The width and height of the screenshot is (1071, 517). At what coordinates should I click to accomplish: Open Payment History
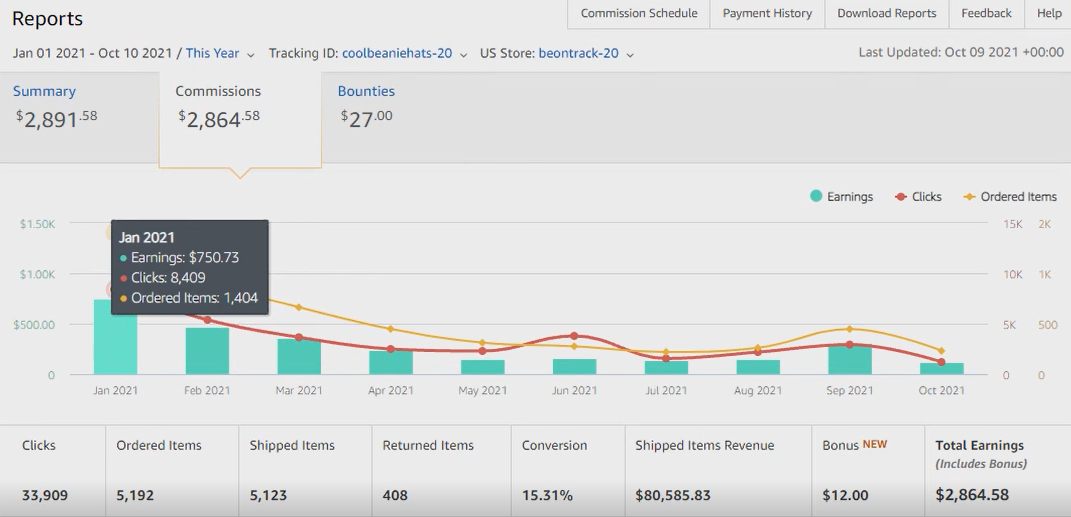[767, 14]
